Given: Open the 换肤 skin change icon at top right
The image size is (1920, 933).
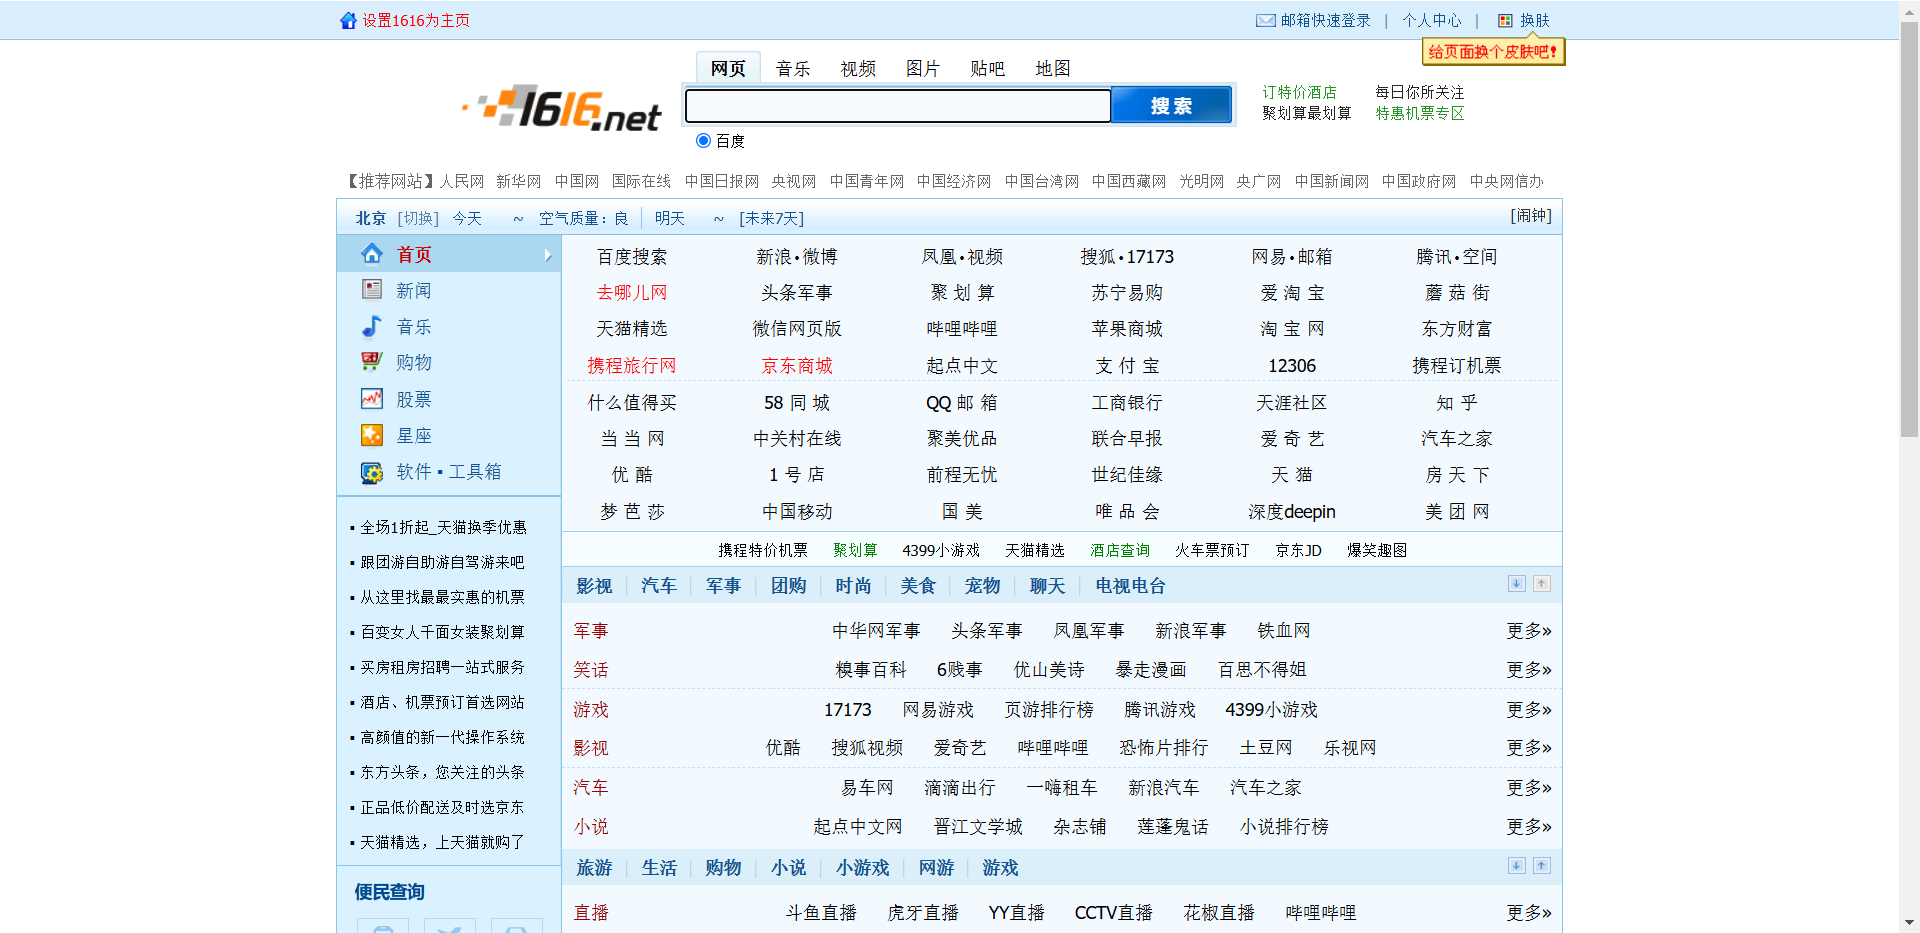Looking at the screenshot, I should click(x=1505, y=20).
